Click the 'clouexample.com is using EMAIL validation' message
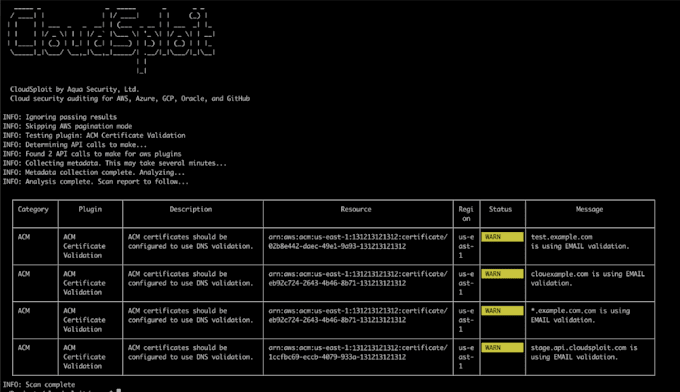Viewport: 680px width, 392px height. [588, 278]
